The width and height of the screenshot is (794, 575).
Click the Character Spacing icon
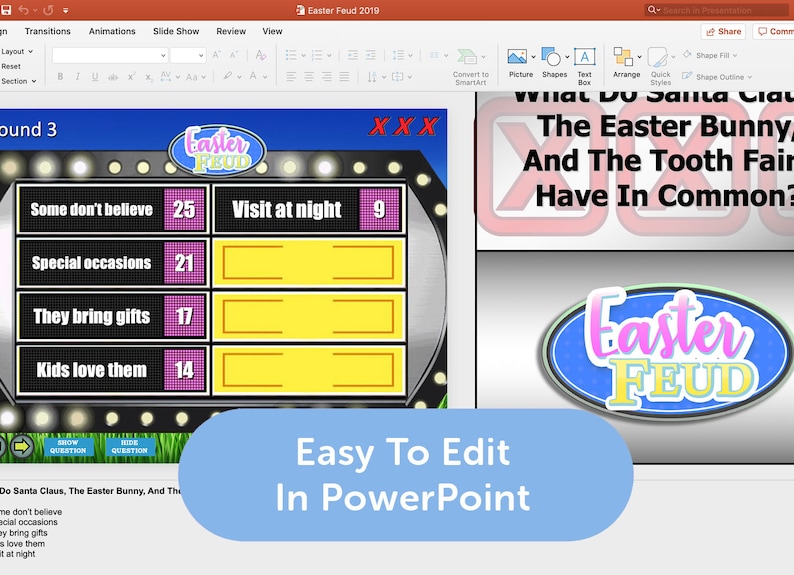click(x=166, y=77)
